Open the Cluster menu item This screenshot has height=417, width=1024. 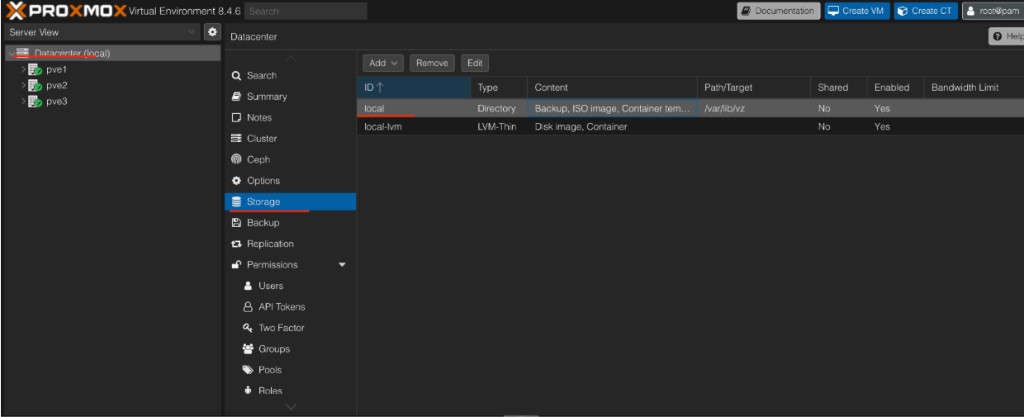pyautogui.click(x=291, y=138)
